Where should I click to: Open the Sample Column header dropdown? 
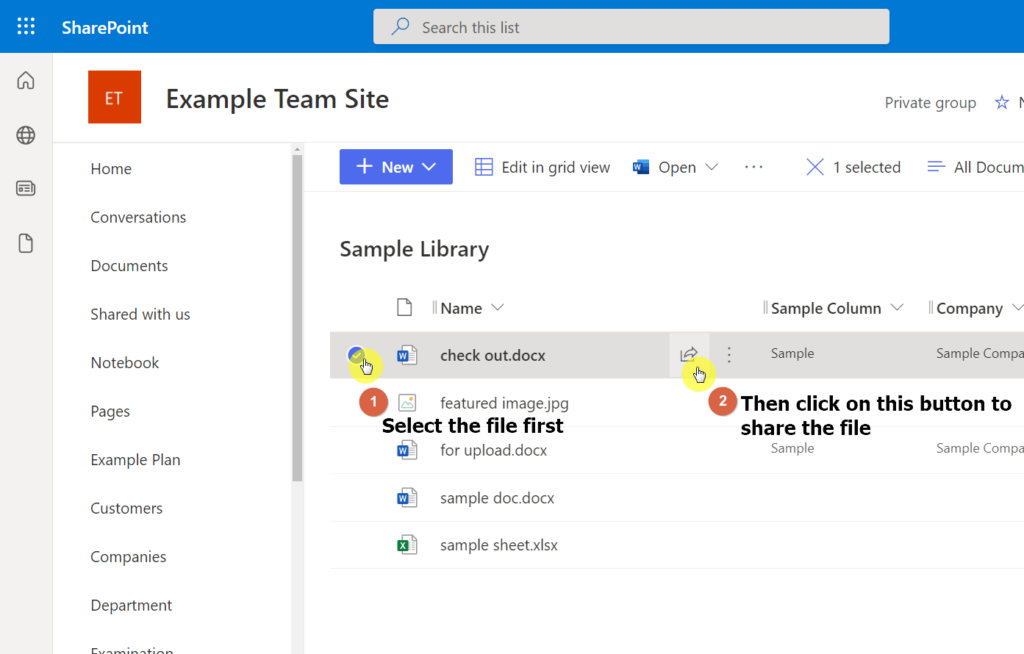tap(897, 308)
